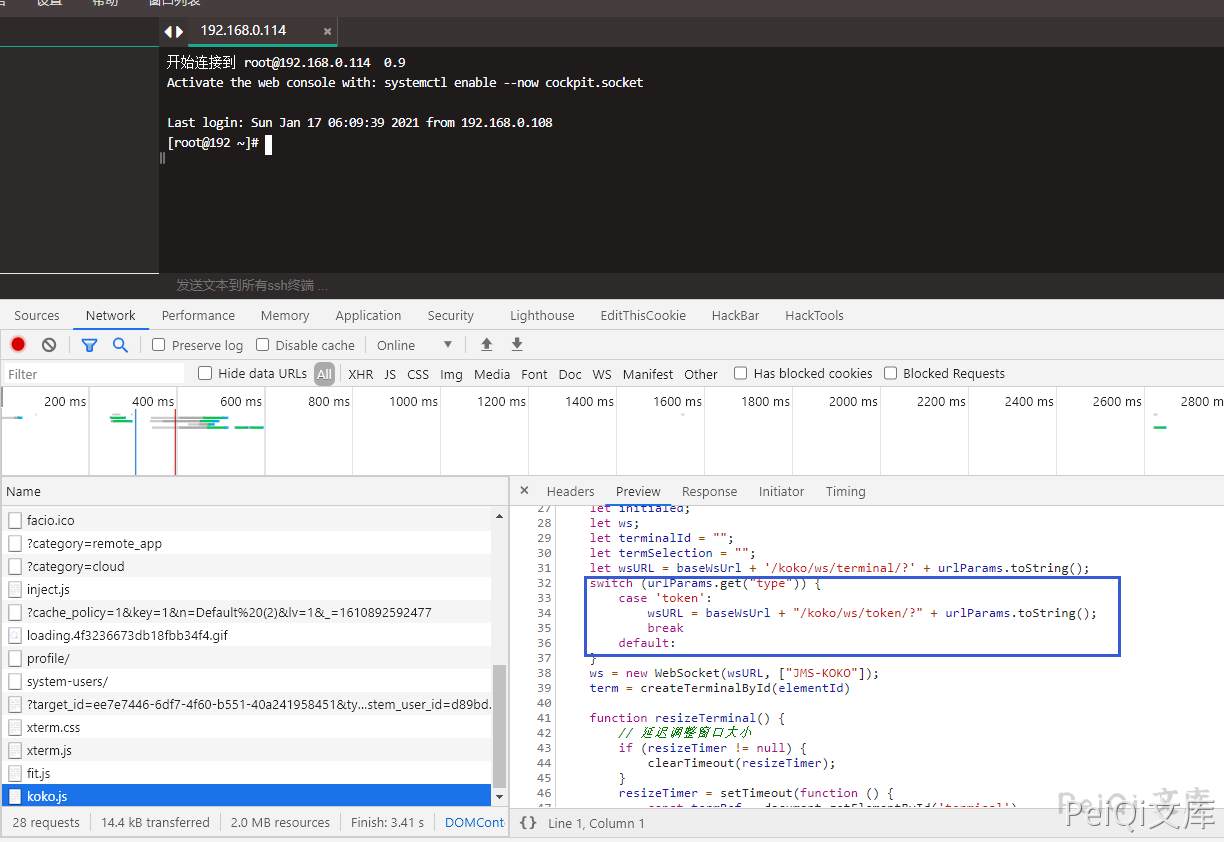Click the terminal tabs left-right navigation arrows
Image resolution: width=1224 pixels, height=842 pixels.
[174, 31]
